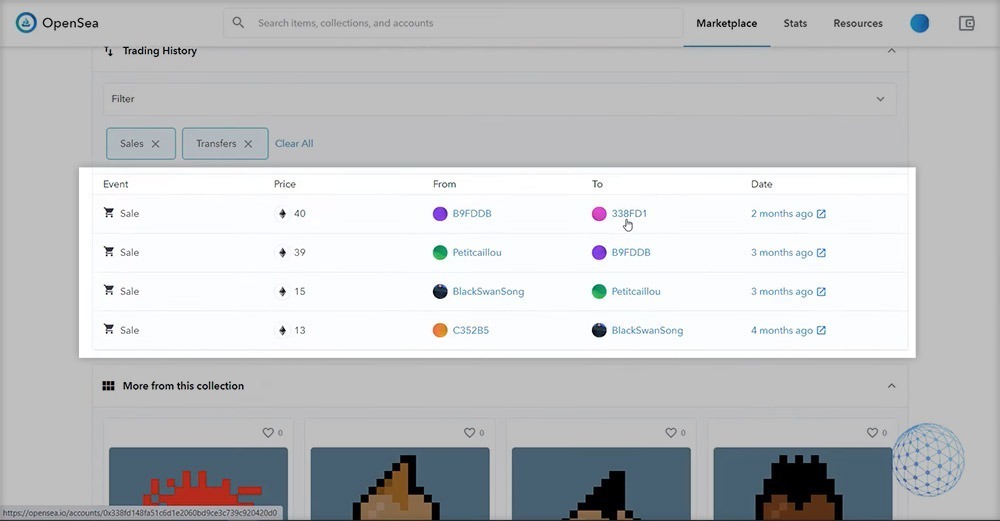The image size is (1000, 521).
Task: Remove the Transfers filter chip
Action: [x=248, y=144]
